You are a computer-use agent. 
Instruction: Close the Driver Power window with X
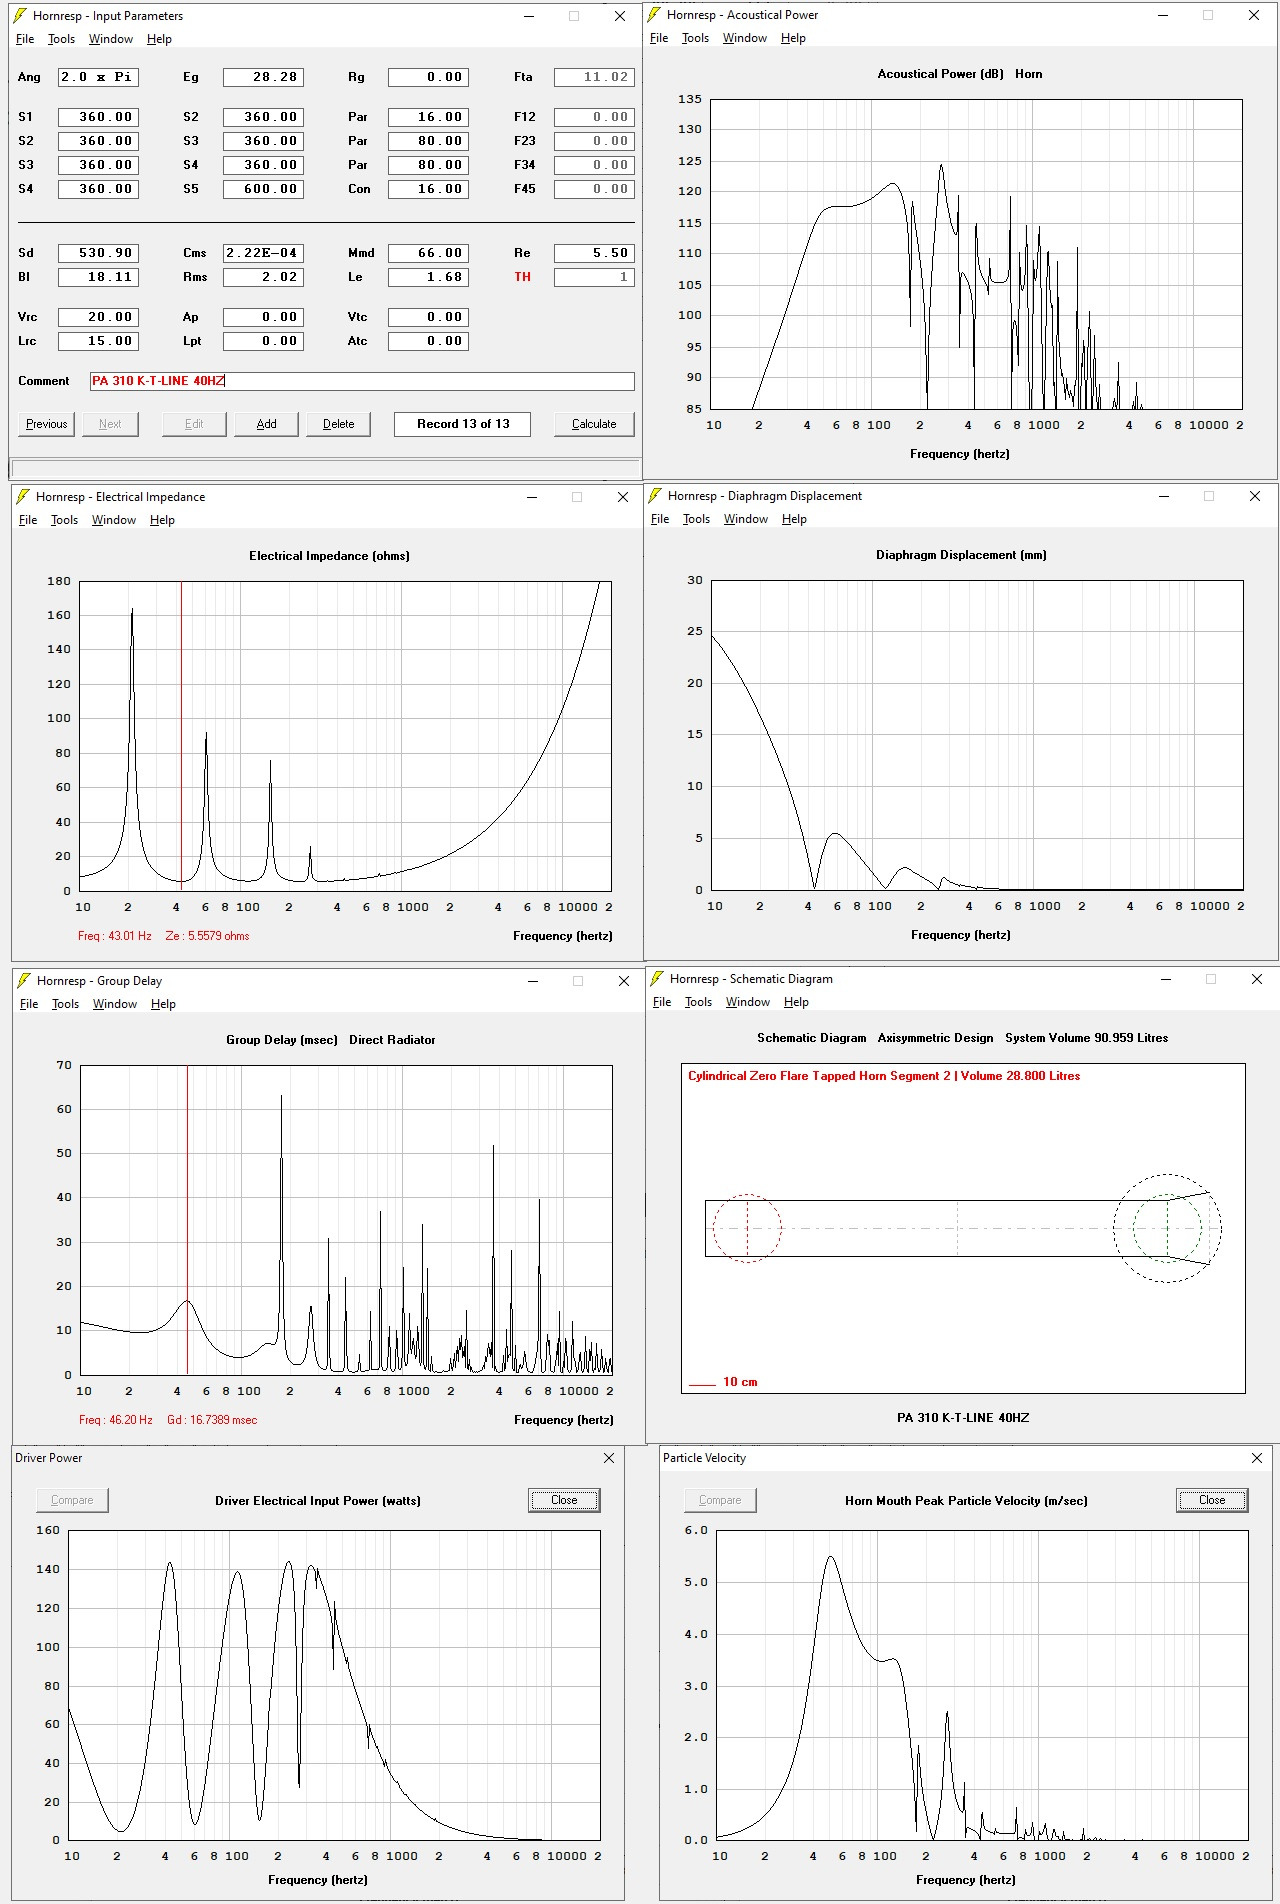pyautogui.click(x=609, y=1458)
